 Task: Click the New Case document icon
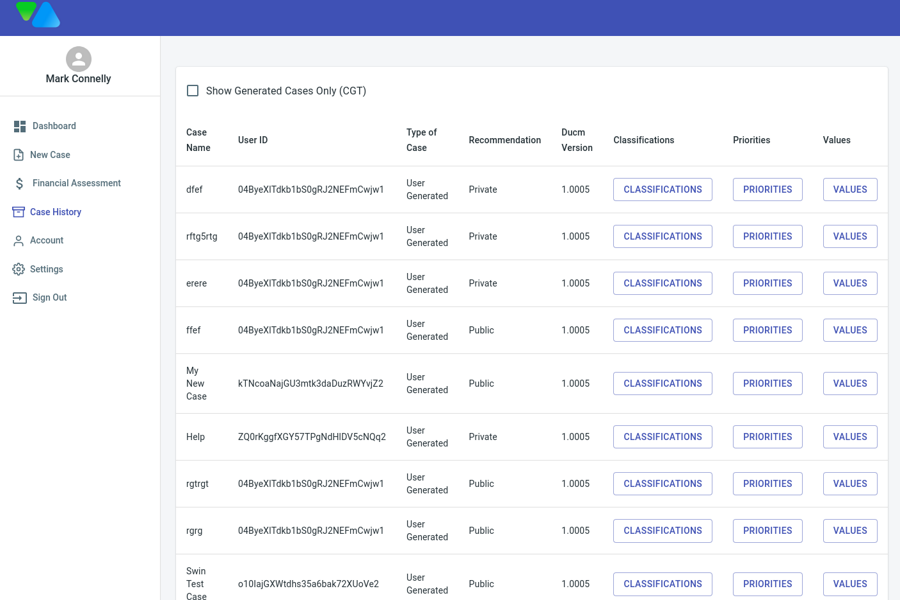click(19, 155)
